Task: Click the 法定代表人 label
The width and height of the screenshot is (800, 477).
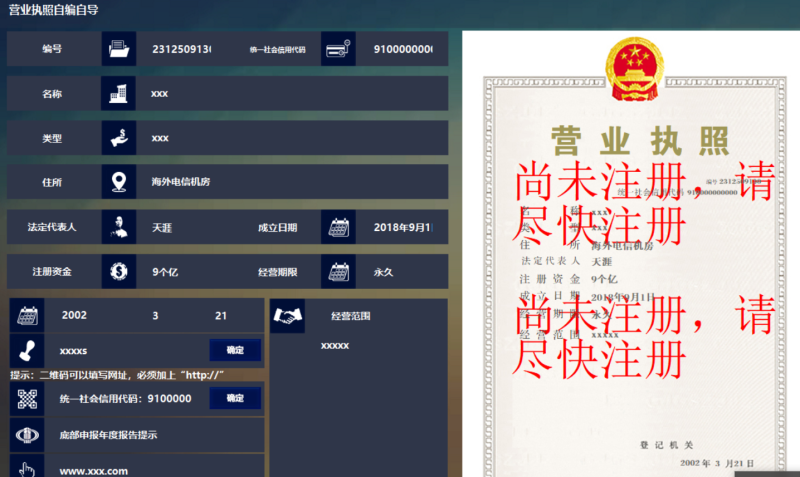Action: (52, 227)
